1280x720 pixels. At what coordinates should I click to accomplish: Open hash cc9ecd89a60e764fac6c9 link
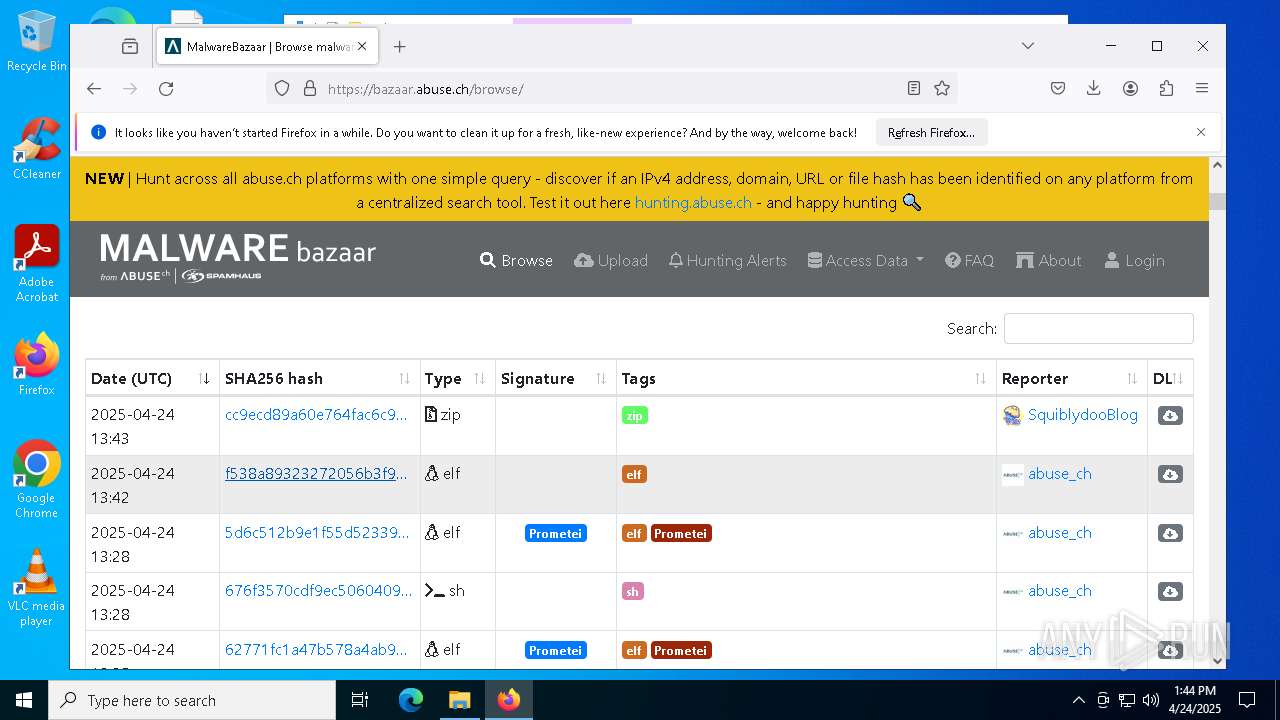316,414
